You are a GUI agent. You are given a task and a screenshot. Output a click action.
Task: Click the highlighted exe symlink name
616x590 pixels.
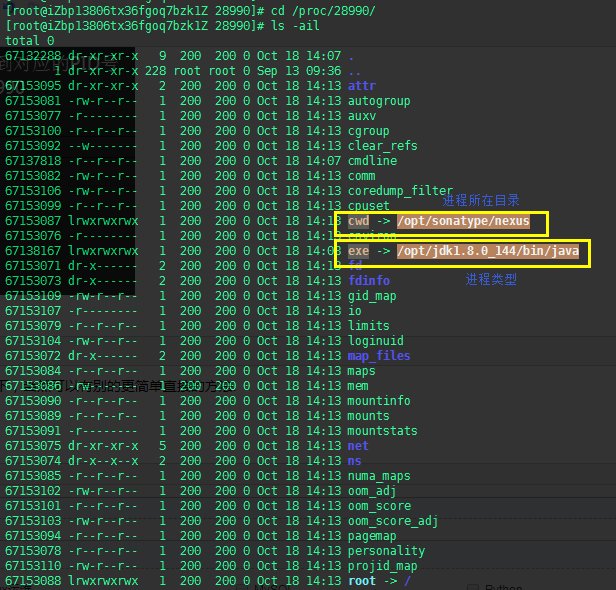(x=358, y=251)
